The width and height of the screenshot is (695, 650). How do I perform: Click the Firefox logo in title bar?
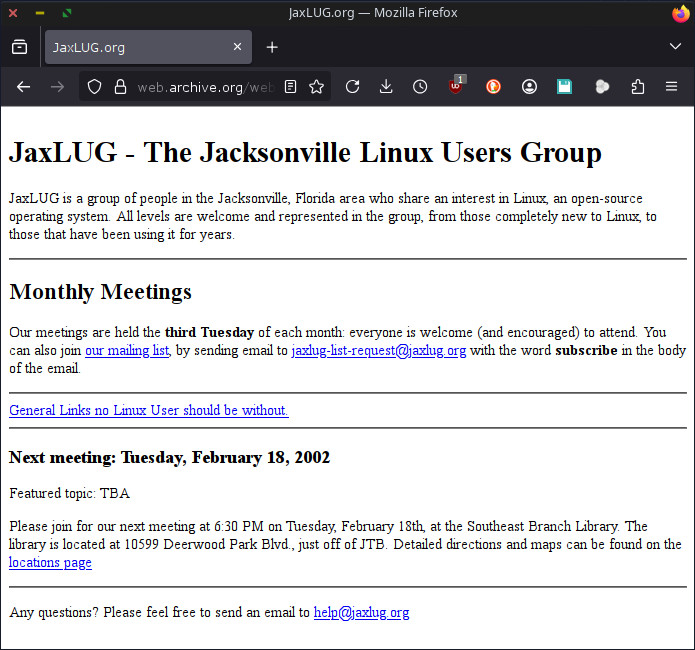681,13
